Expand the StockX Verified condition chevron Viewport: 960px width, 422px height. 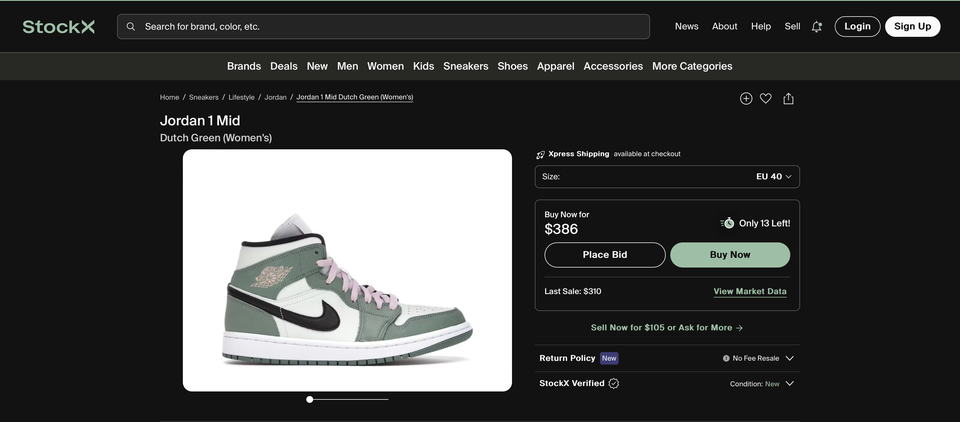[790, 384]
